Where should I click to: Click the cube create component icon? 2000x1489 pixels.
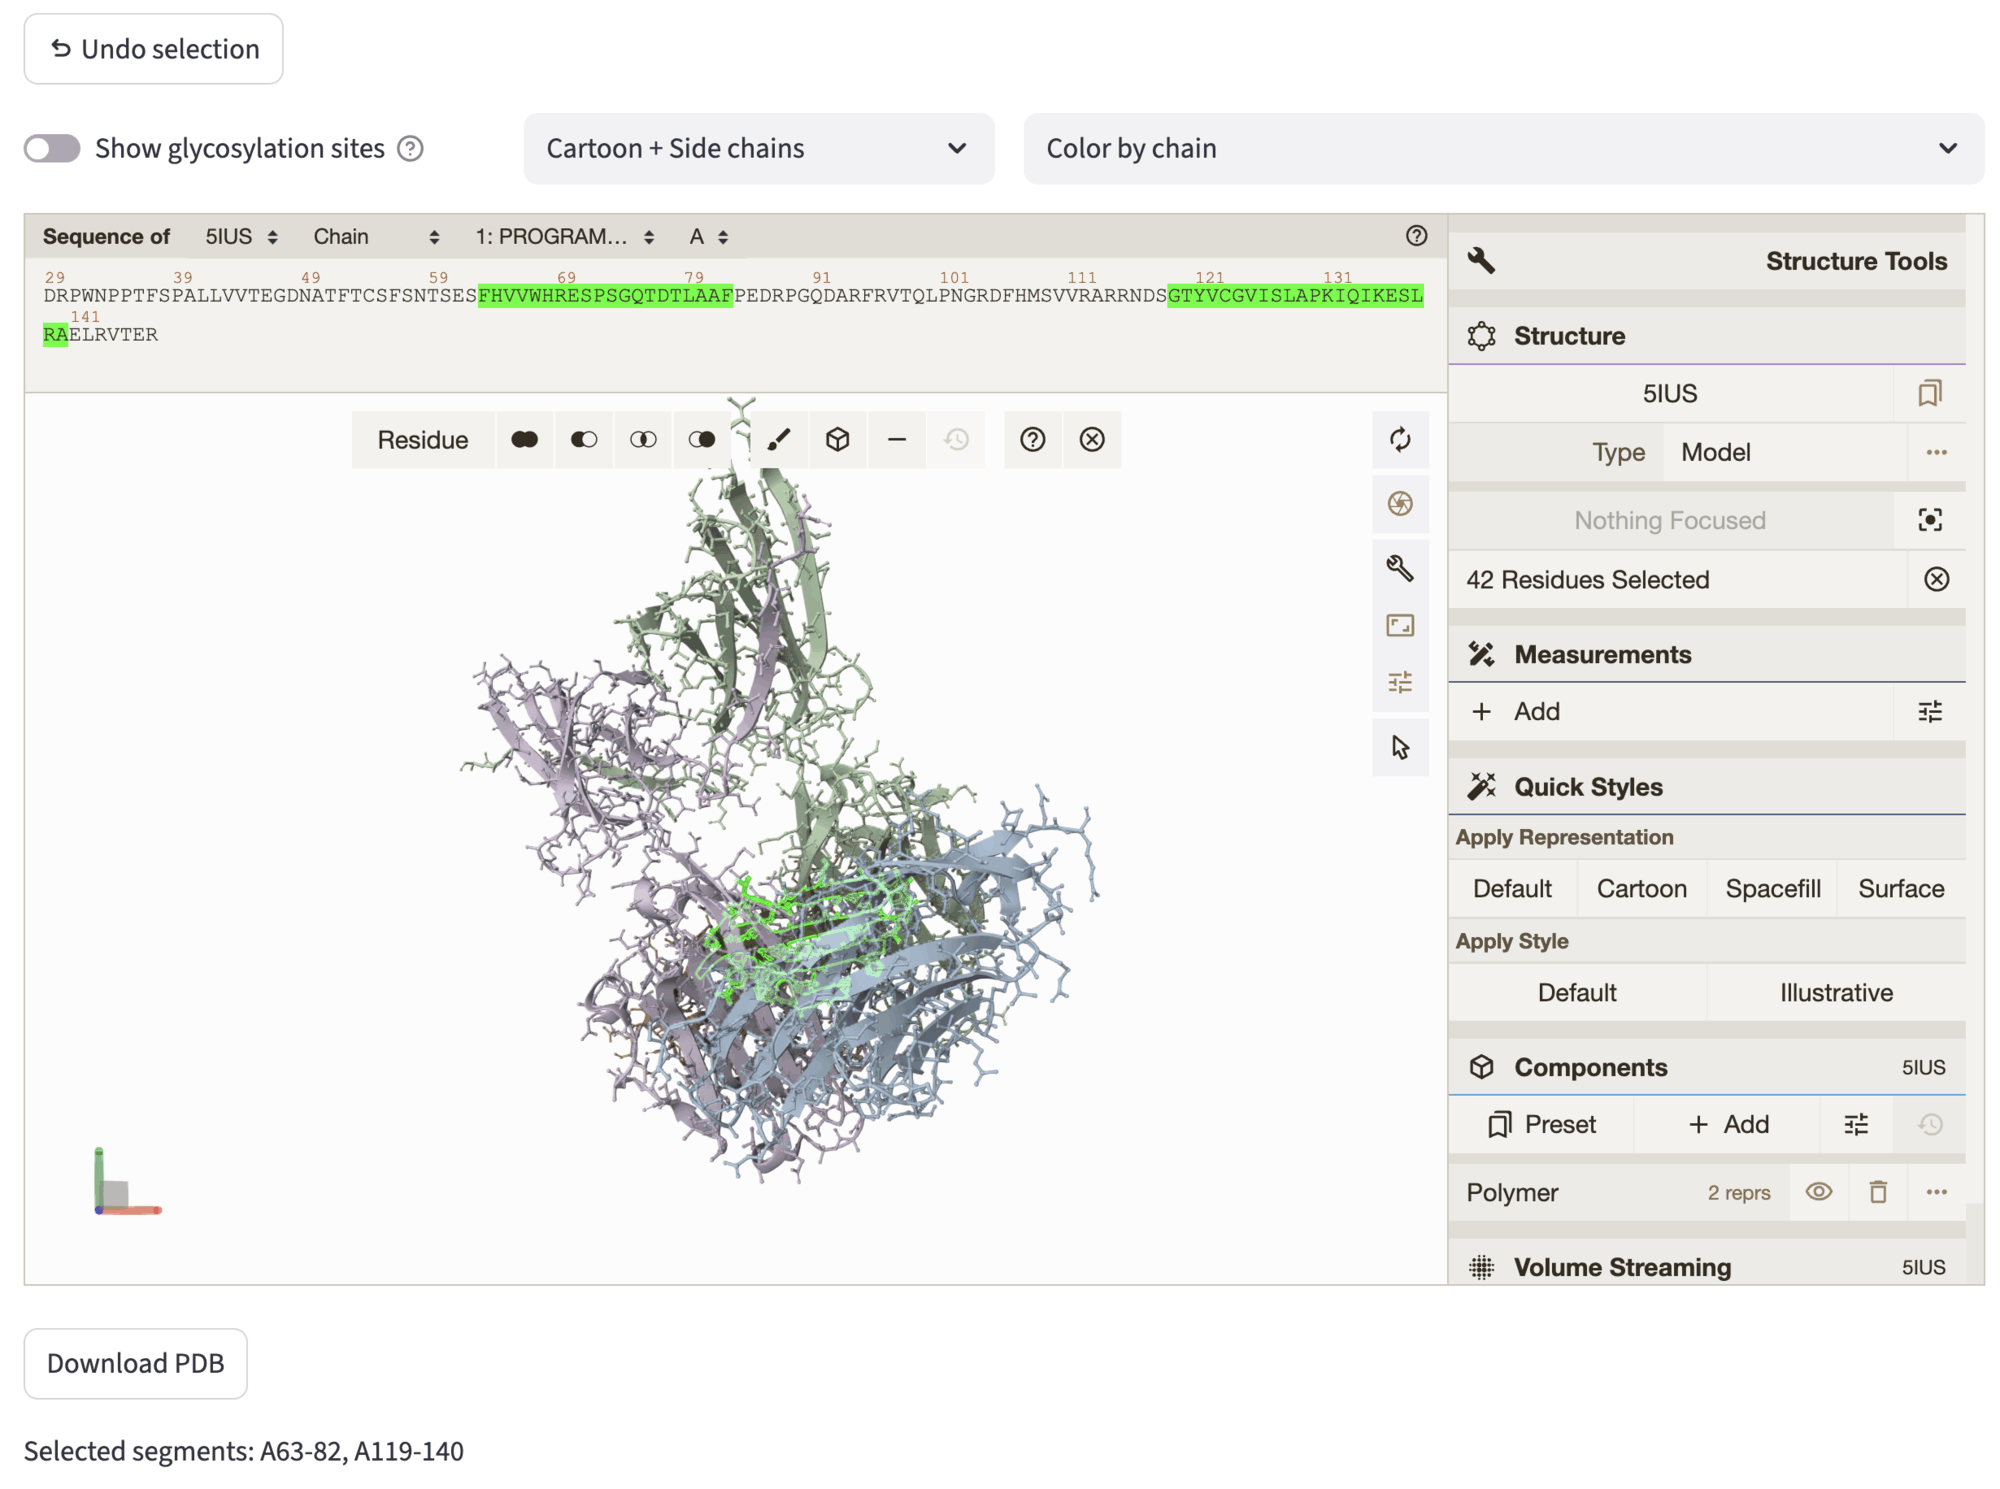837,440
